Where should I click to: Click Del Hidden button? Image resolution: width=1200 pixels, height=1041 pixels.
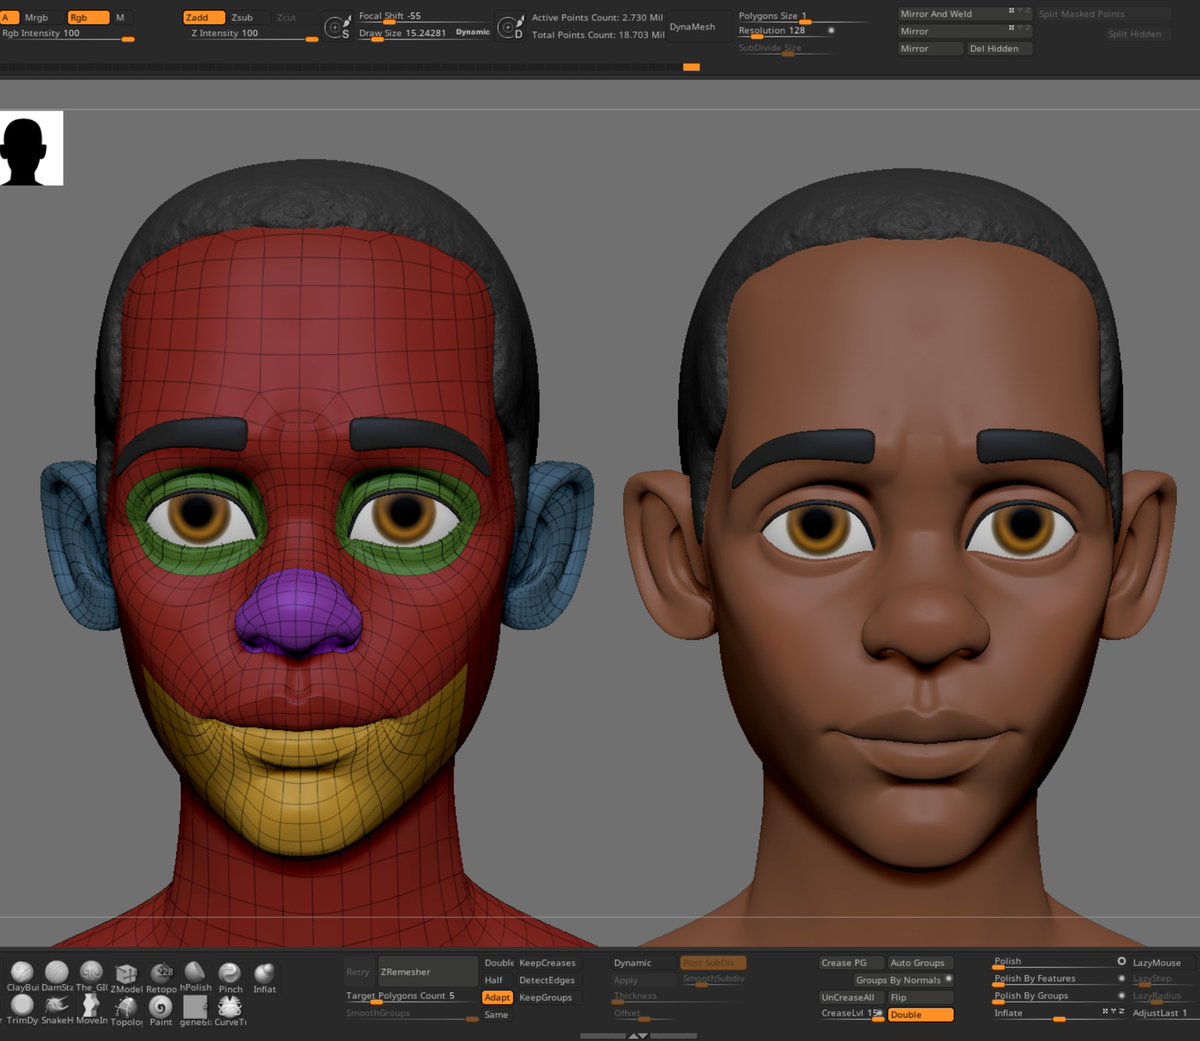999,48
